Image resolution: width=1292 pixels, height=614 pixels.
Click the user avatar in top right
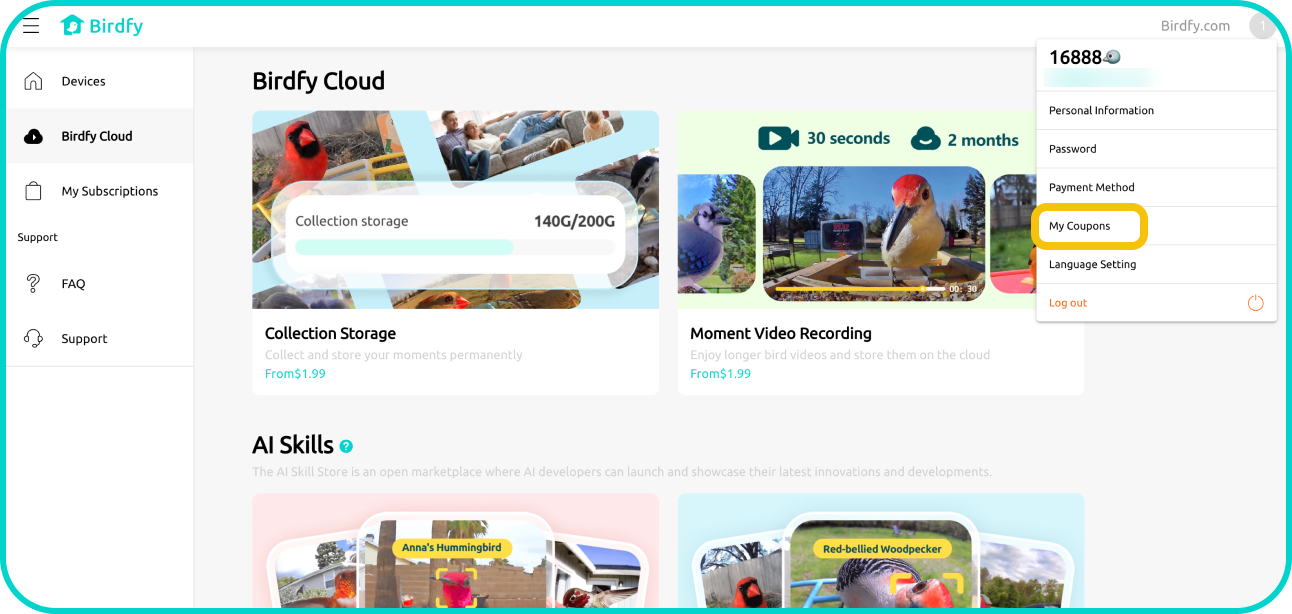pos(1262,26)
